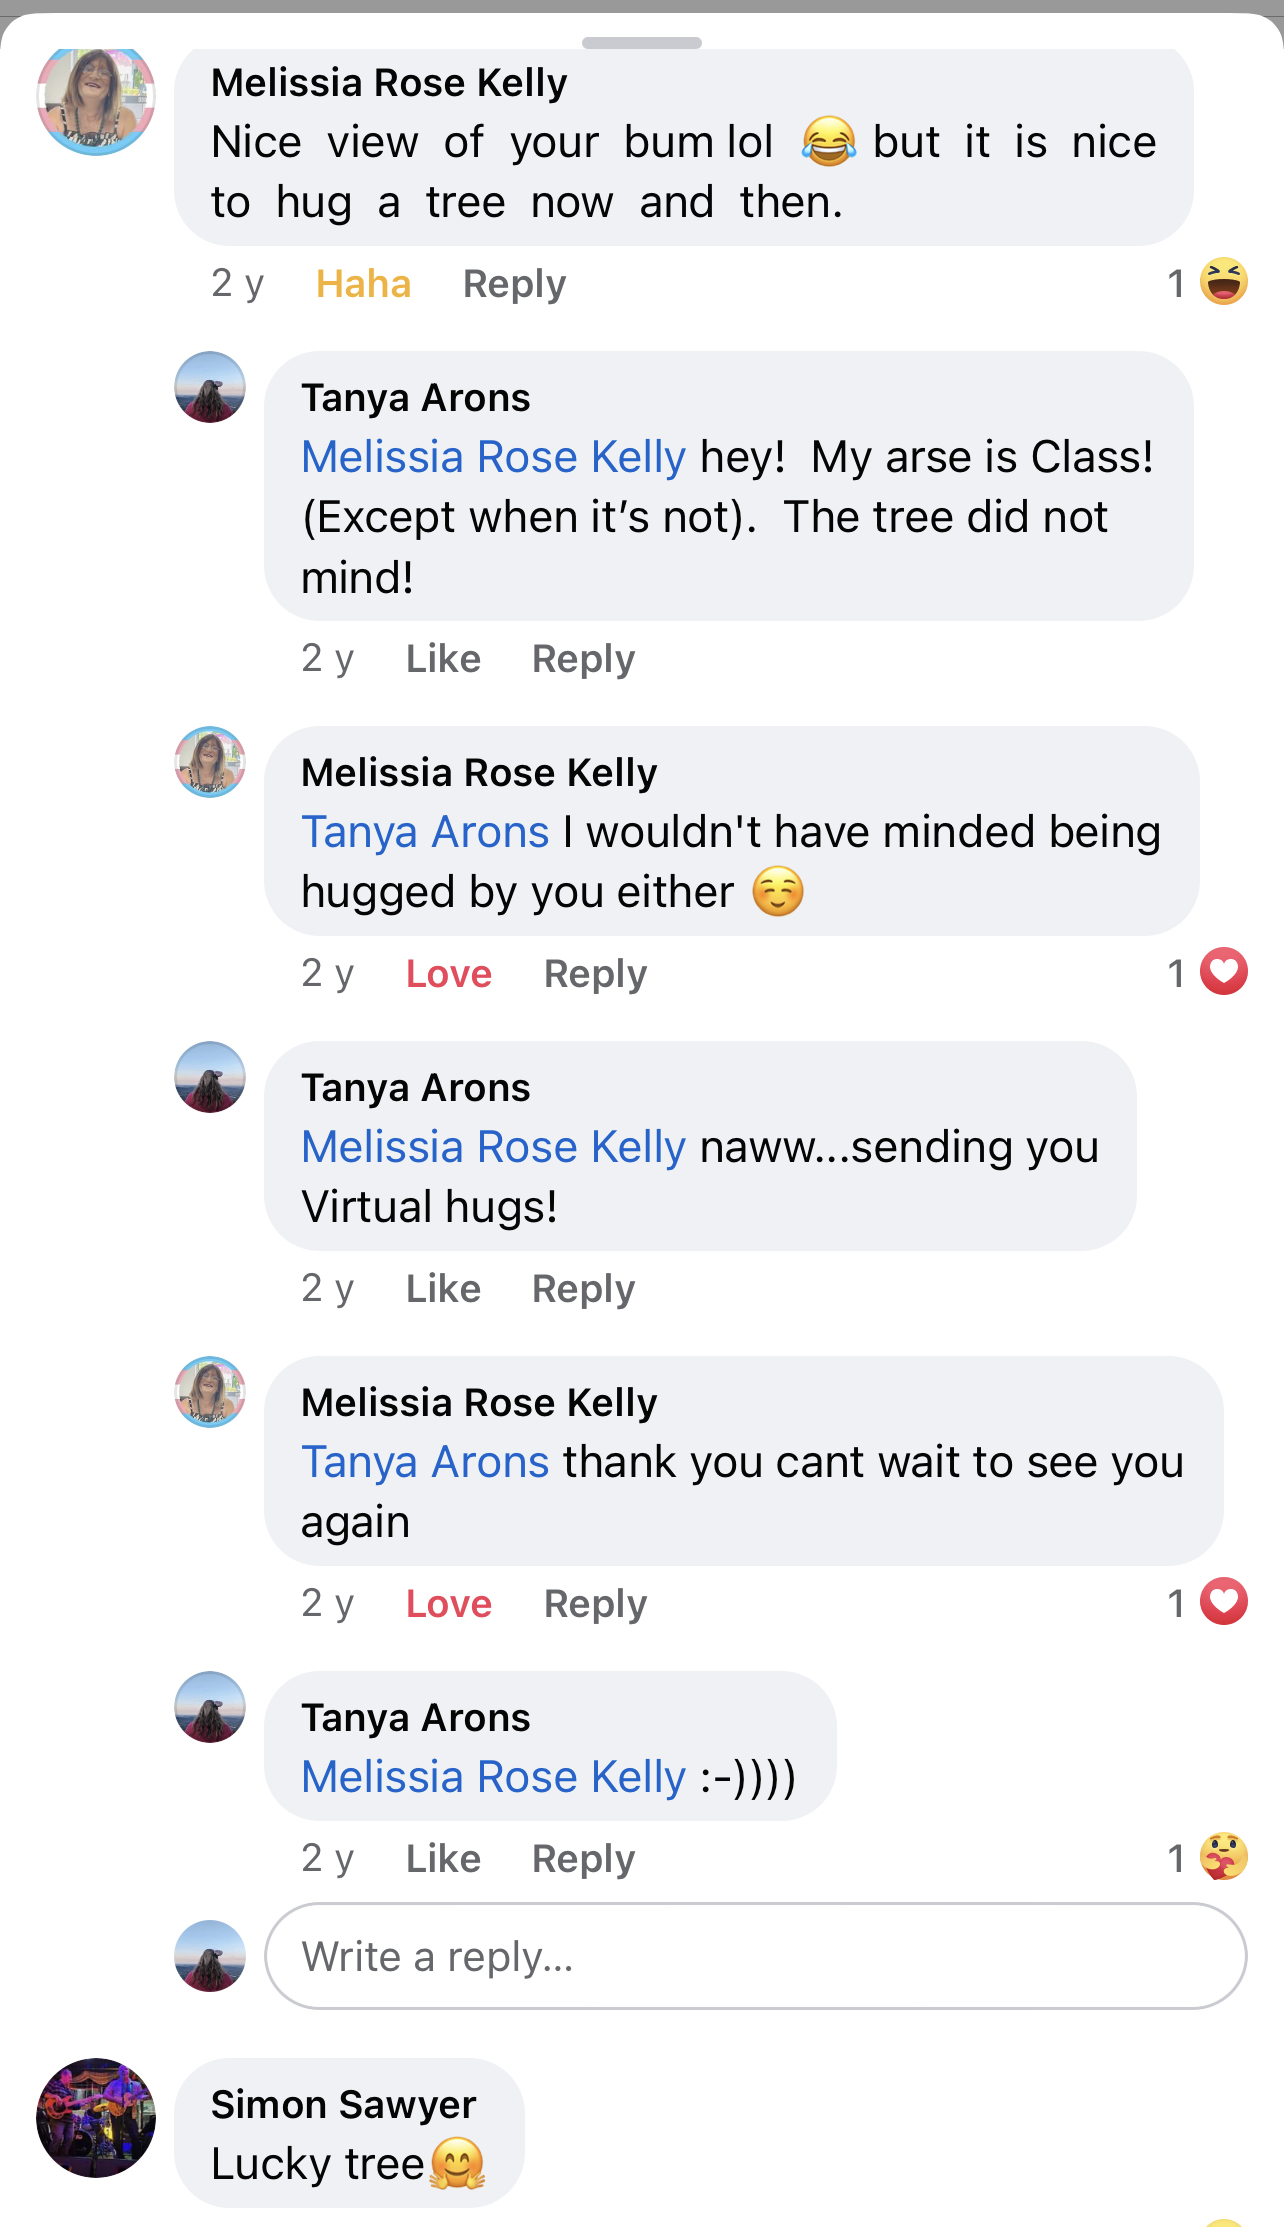This screenshot has height=2227, width=1284.
Task: Reply to the ':-))))' comment
Action: 583,1859
